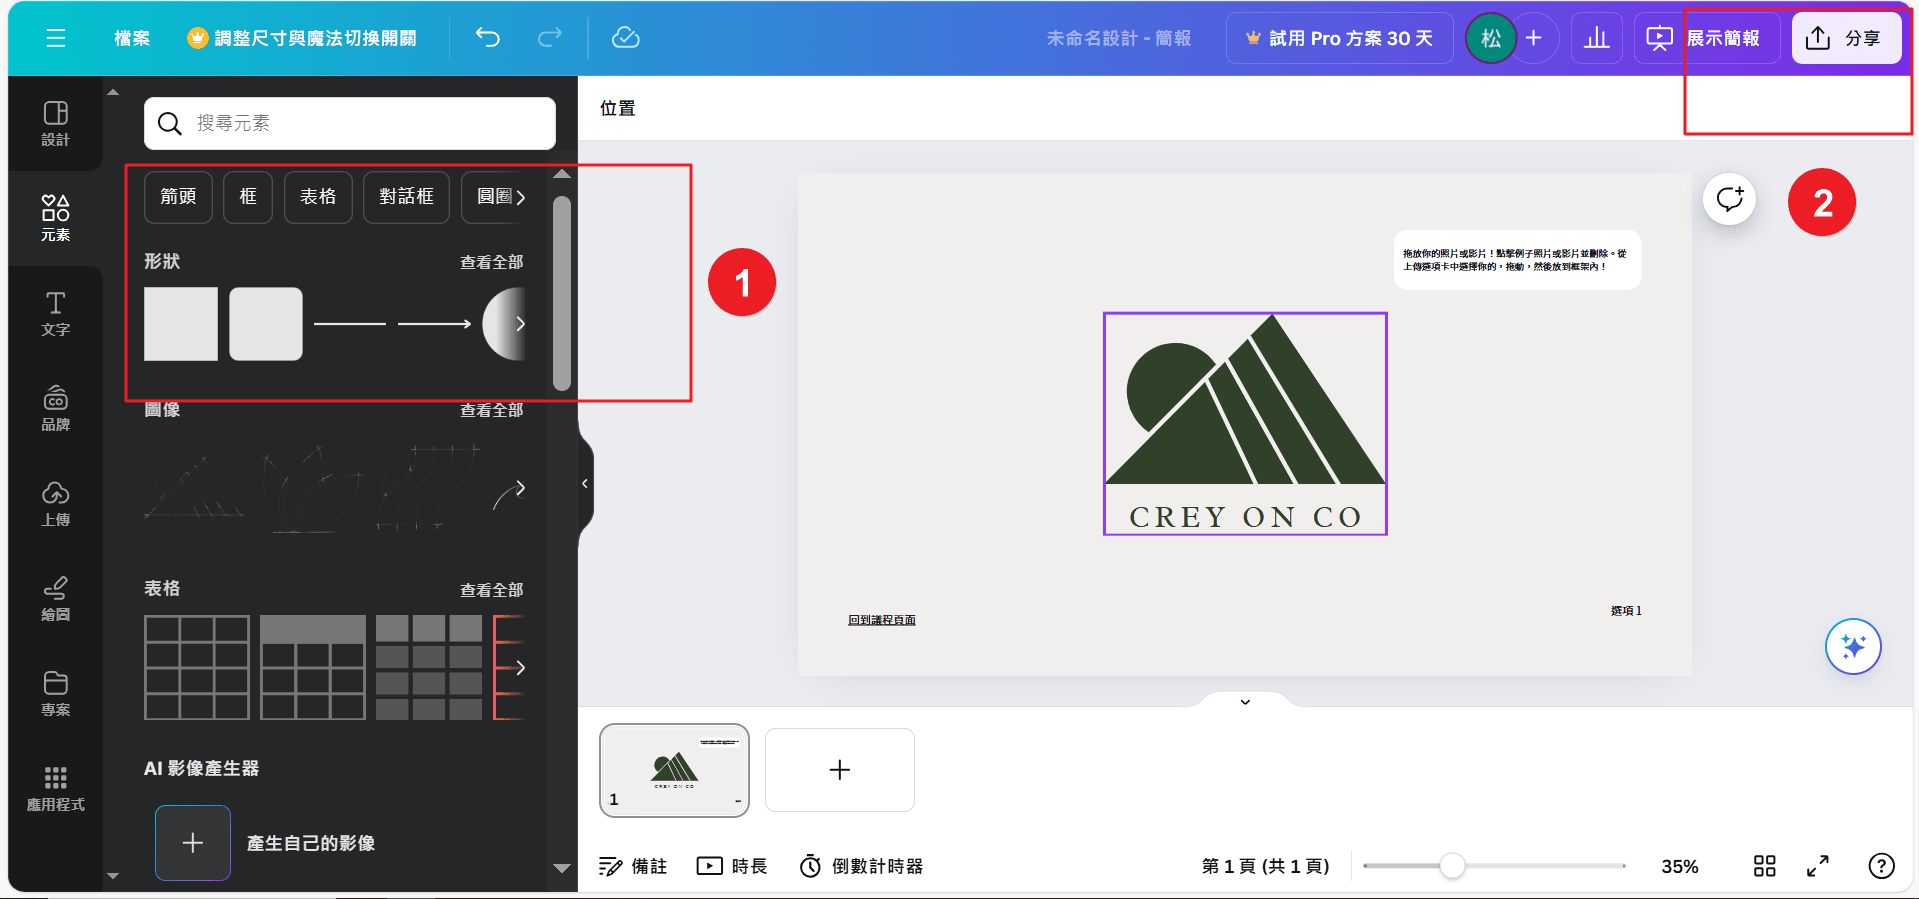The width and height of the screenshot is (1919, 899).
Task: Show more shapes with the chevron
Action: [x=520, y=324]
